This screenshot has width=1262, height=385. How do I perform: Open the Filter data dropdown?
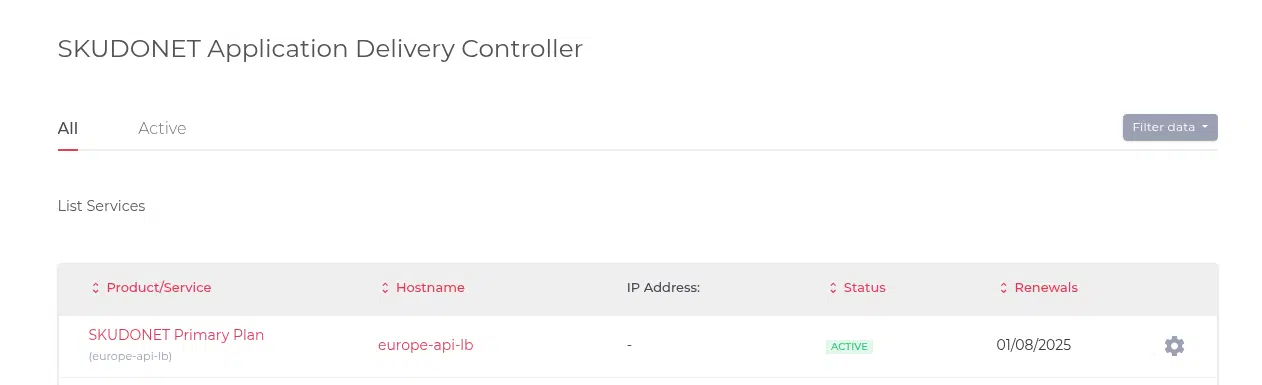1170,127
